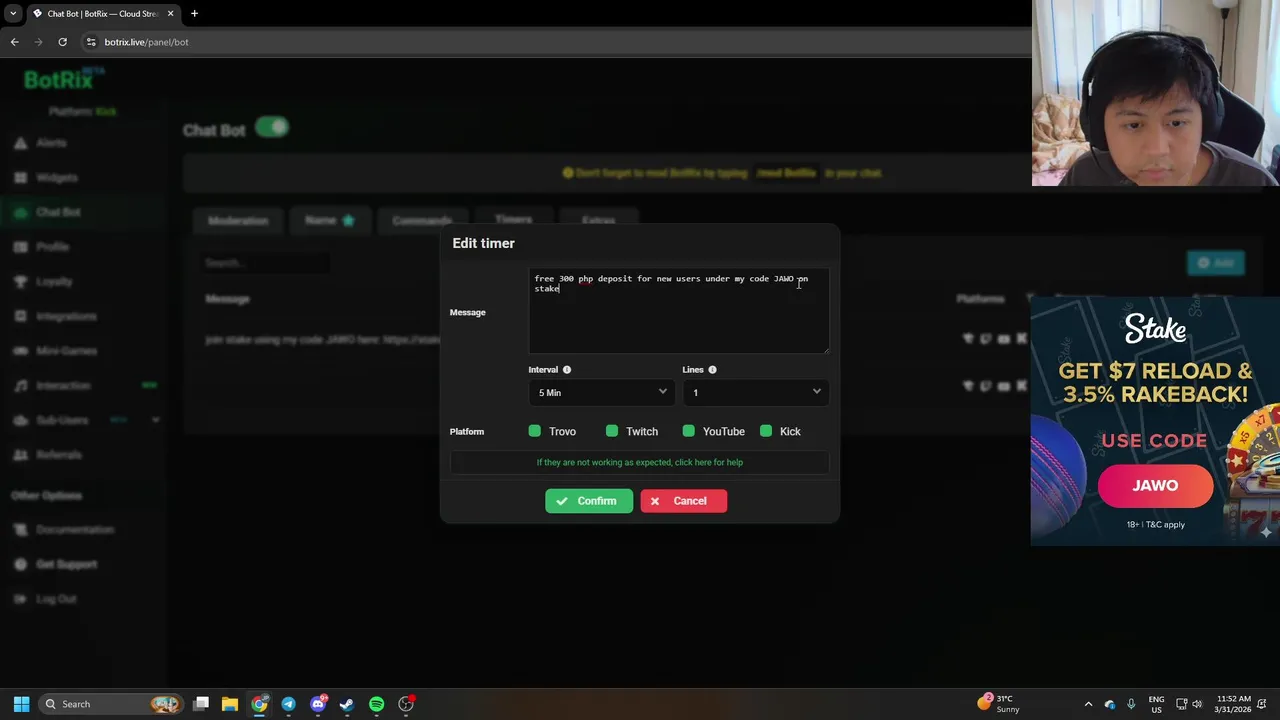Toggle the Kick platform checkbox
1280x720 pixels.
pos(766,431)
